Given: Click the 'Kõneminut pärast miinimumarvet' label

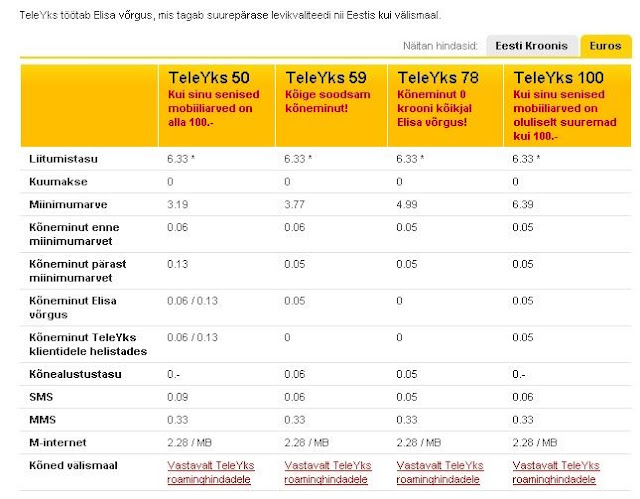Looking at the screenshot, I should [78, 271].
